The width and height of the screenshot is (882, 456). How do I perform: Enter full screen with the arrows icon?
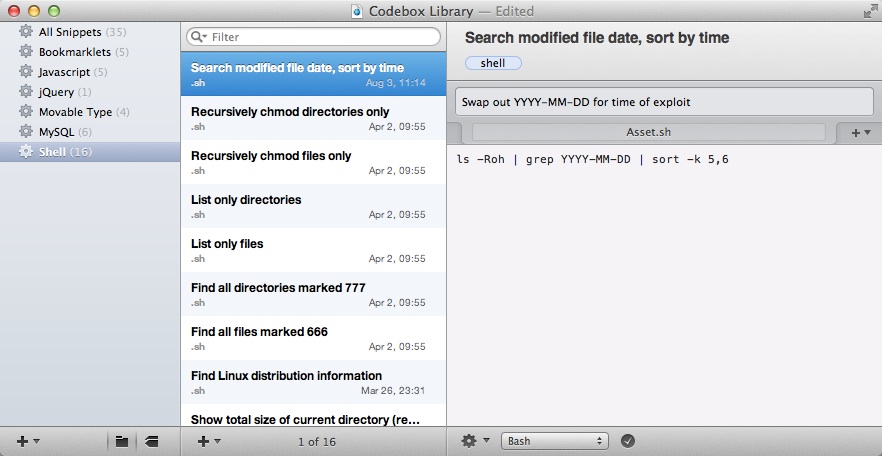click(x=870, y=11)
